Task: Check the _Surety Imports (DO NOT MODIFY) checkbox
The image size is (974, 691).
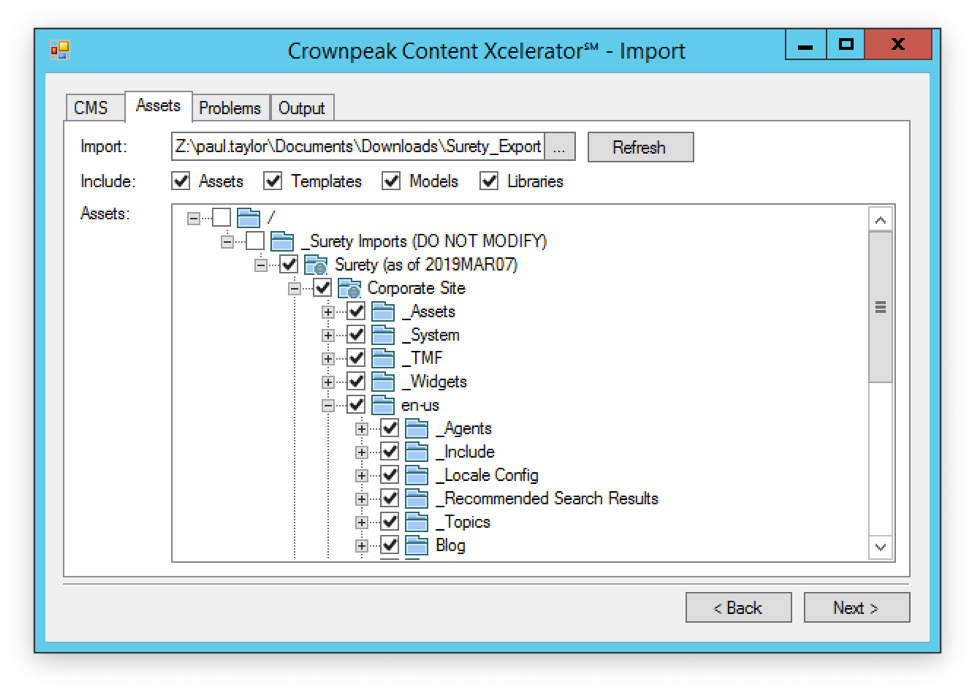Action: click(255, 241)
